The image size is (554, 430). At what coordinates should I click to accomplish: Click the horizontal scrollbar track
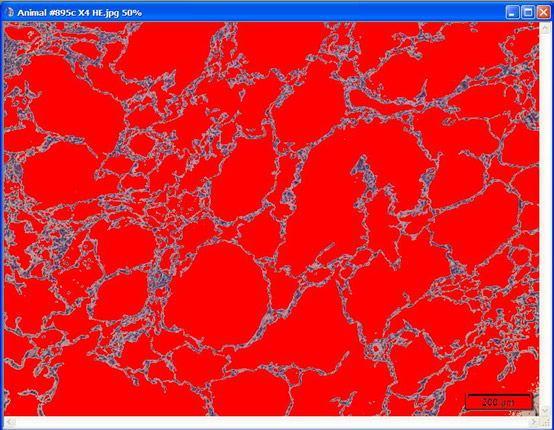pyautogui.click(x=272, y=422)
